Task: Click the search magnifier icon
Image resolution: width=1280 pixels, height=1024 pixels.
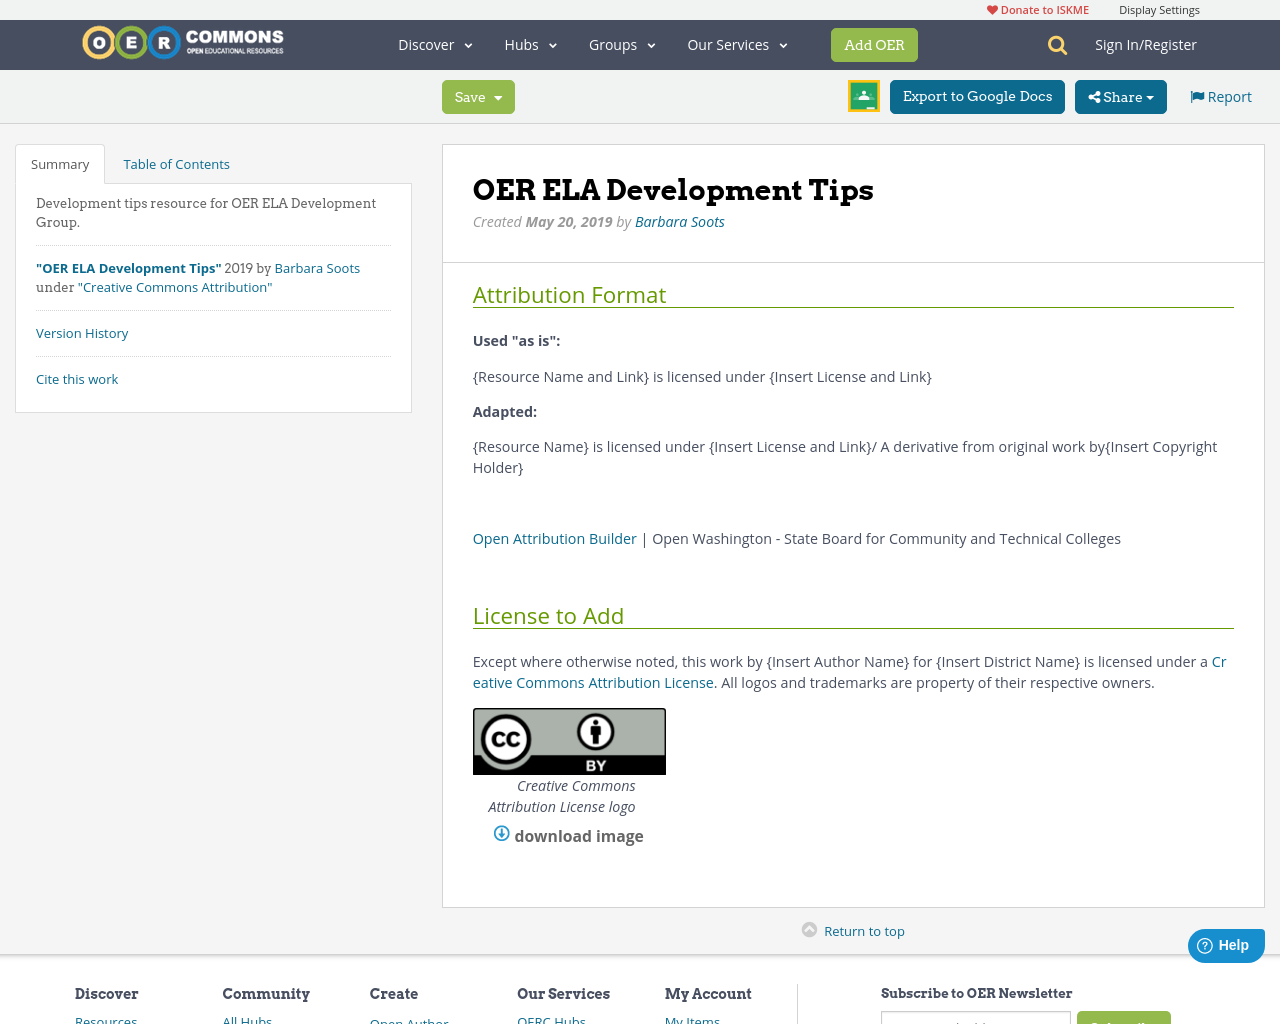Action: click(x=1057, y=45)
